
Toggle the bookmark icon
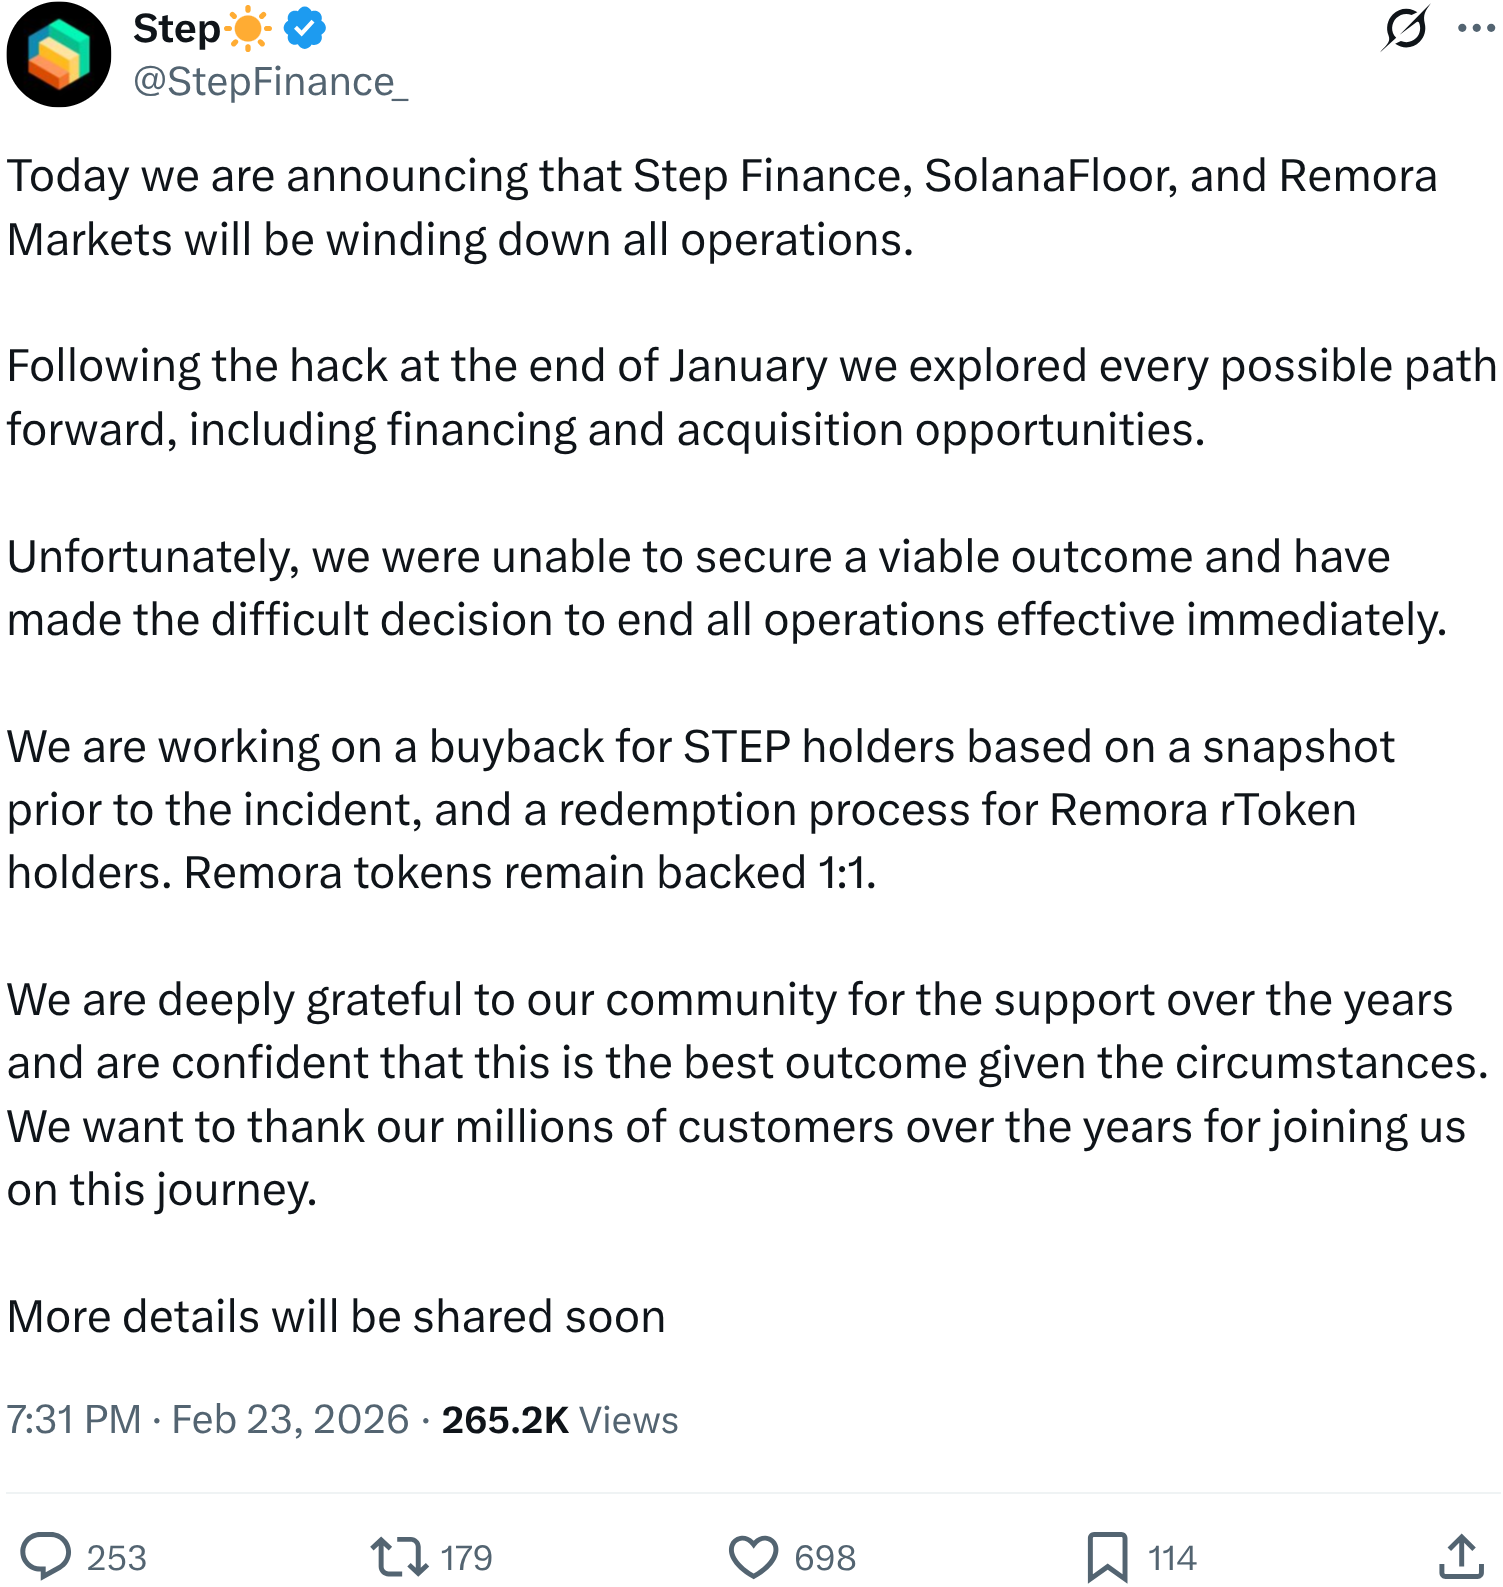(1107, 1556)
